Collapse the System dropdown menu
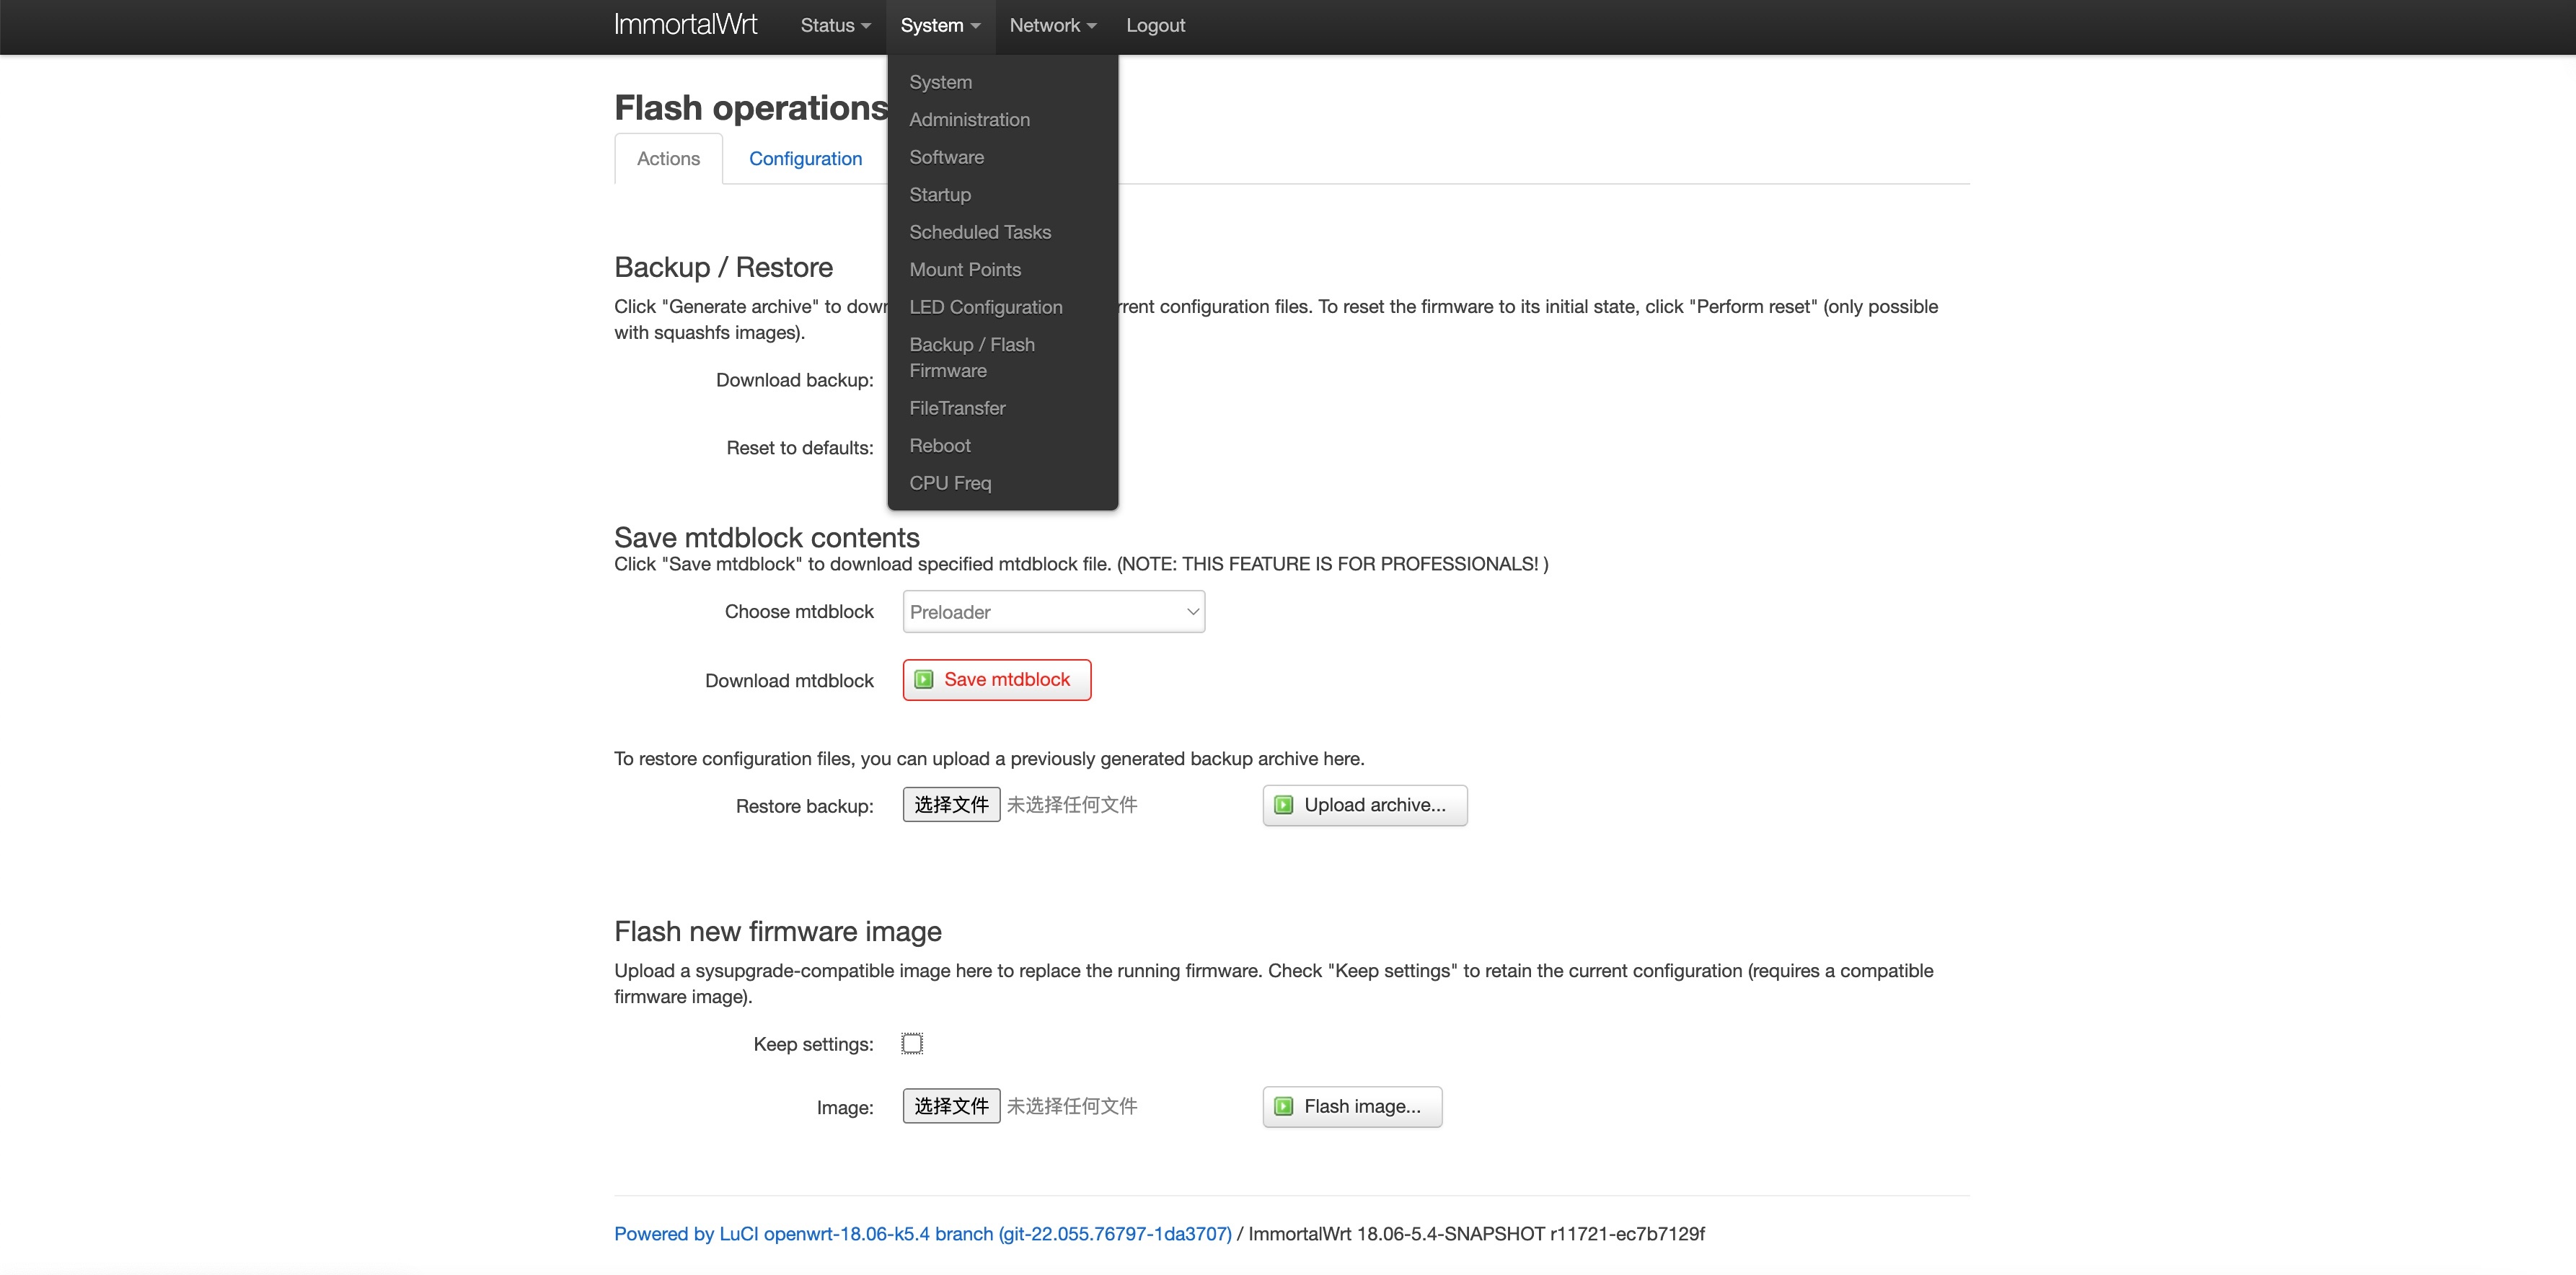Screen dimensions: 2576x1275 click(x=939, y=26)
